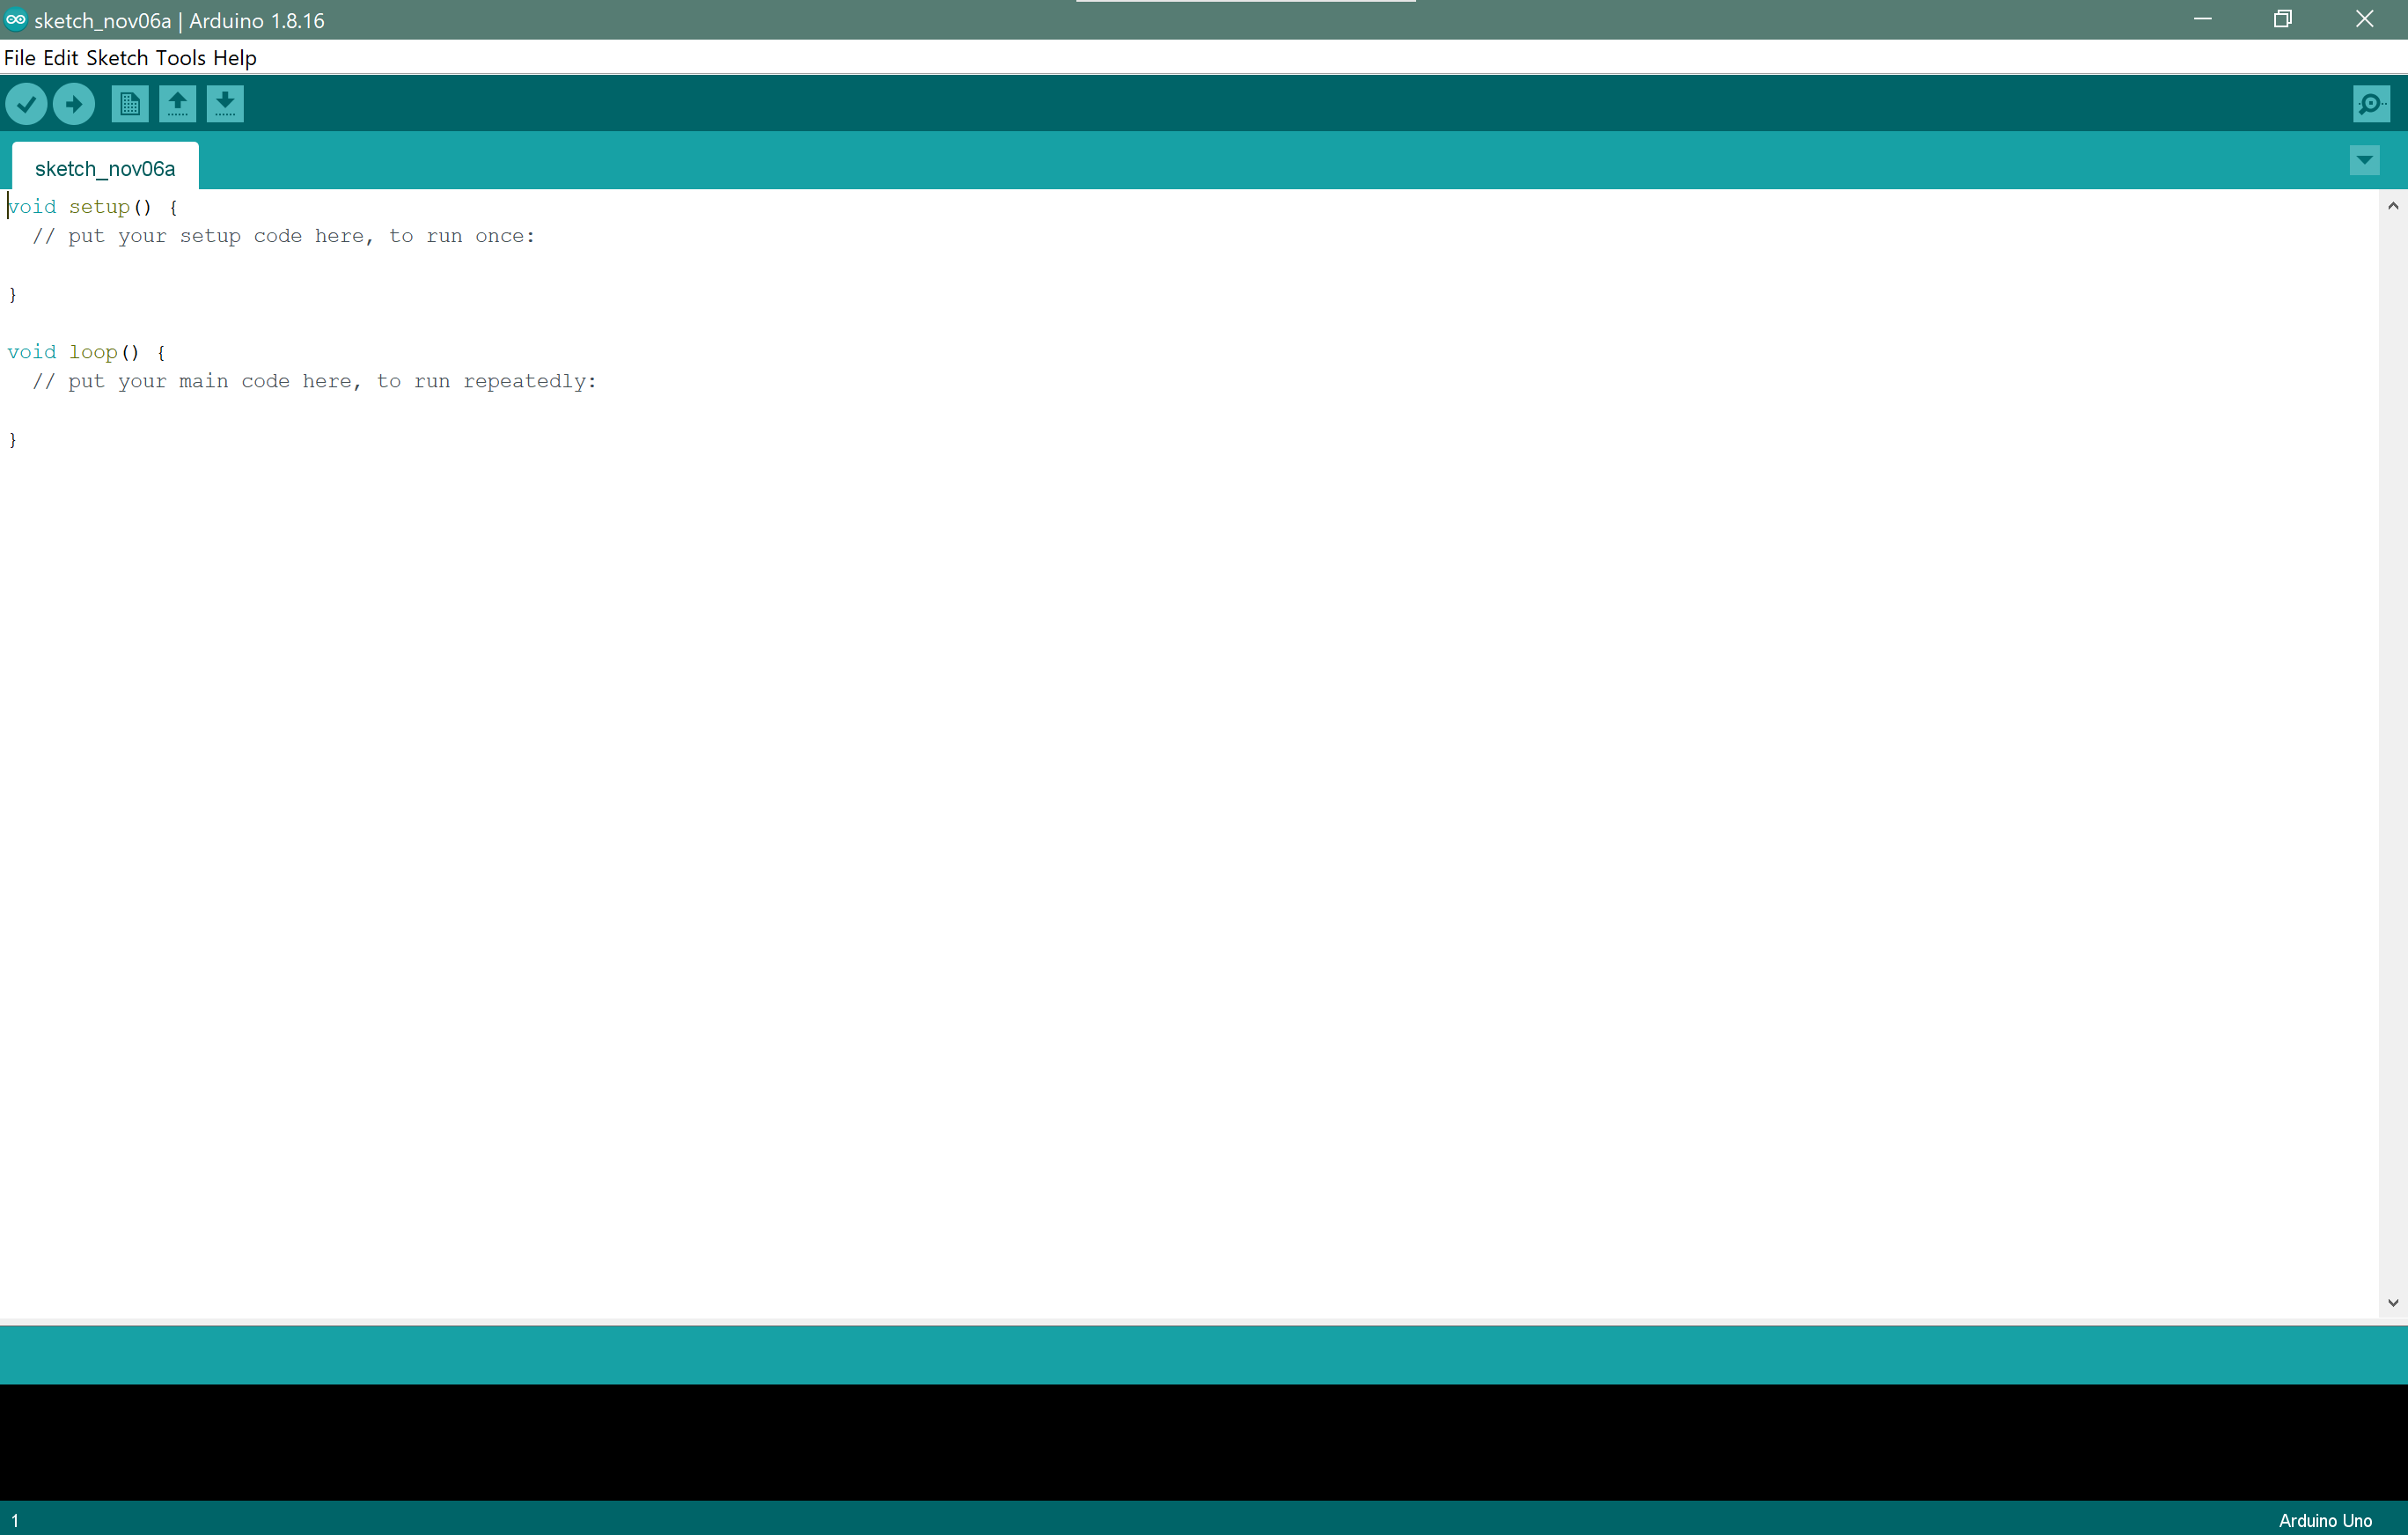Click on the 'void loop() {' line
2408x1535 pixels.
(86, 352)
